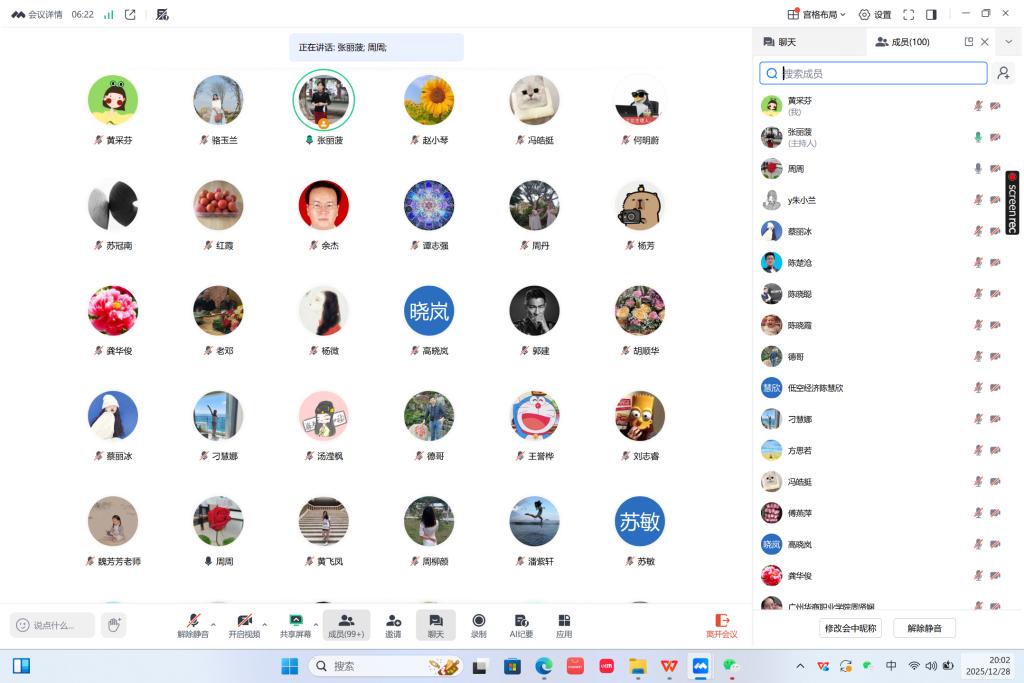Open the 宫格布局 layout dropdown

coord(816,14)
